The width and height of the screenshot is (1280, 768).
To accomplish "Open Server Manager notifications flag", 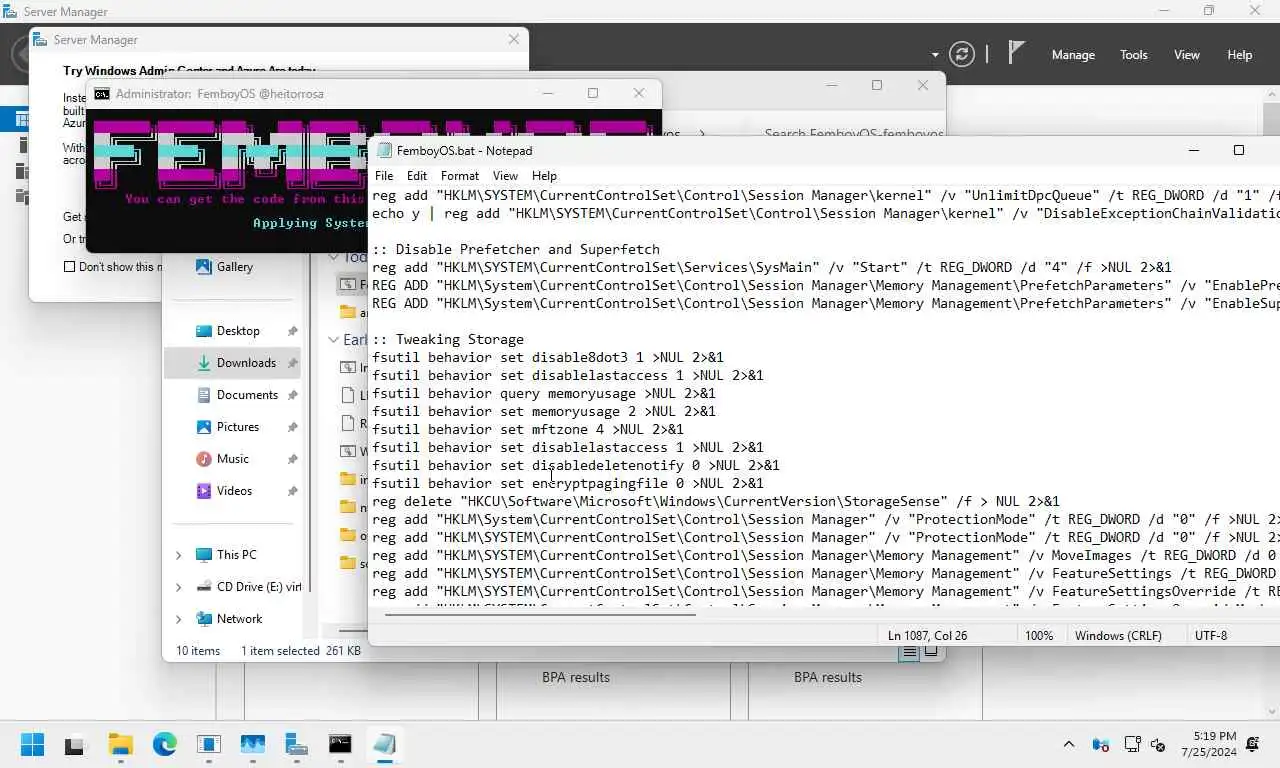I will [1016, 53].
